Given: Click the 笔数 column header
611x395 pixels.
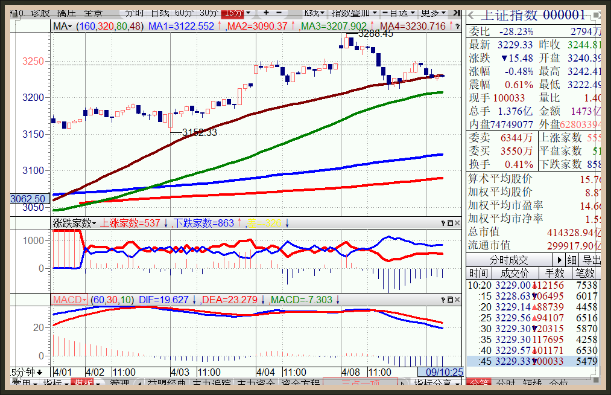Looking at the screenshot, I should [586, 273].
